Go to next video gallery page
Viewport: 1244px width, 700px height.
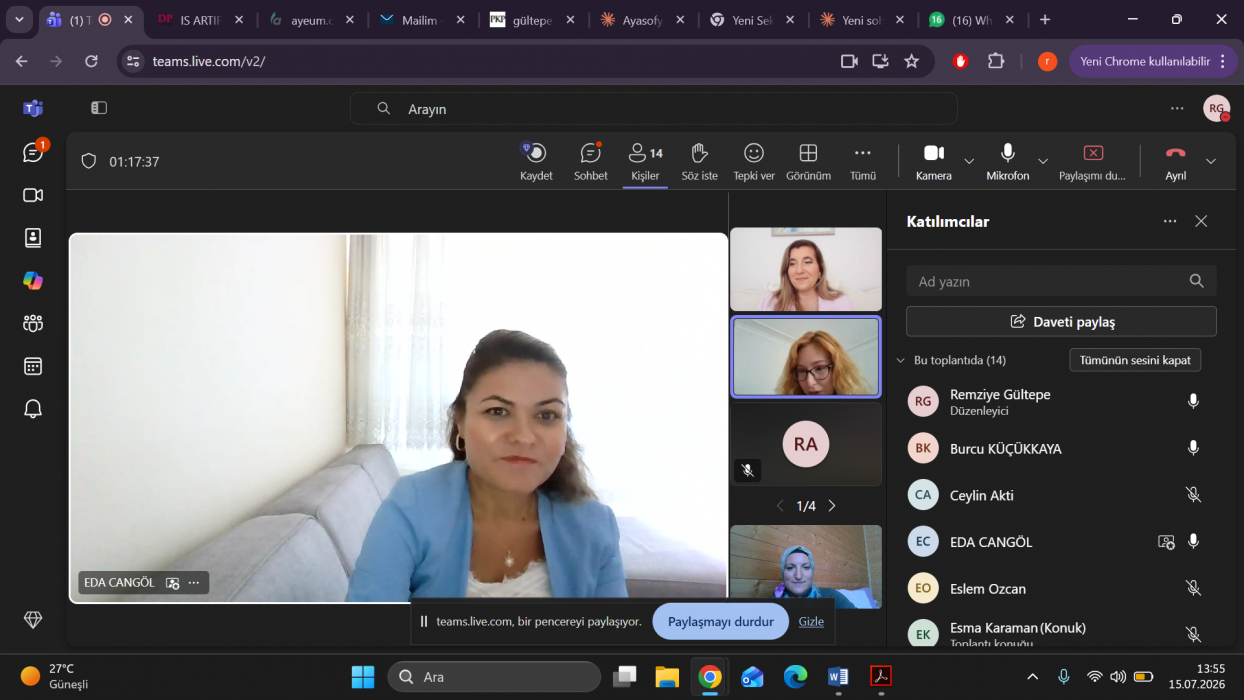coord(831,506)
